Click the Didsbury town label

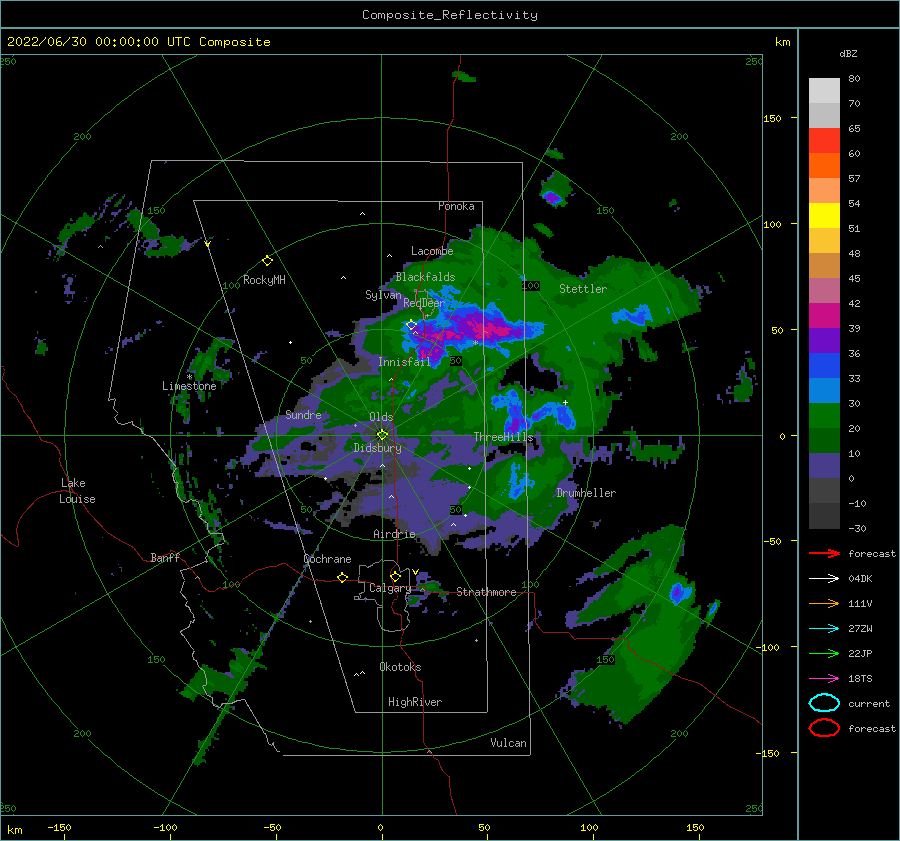[x=377, y=448]
